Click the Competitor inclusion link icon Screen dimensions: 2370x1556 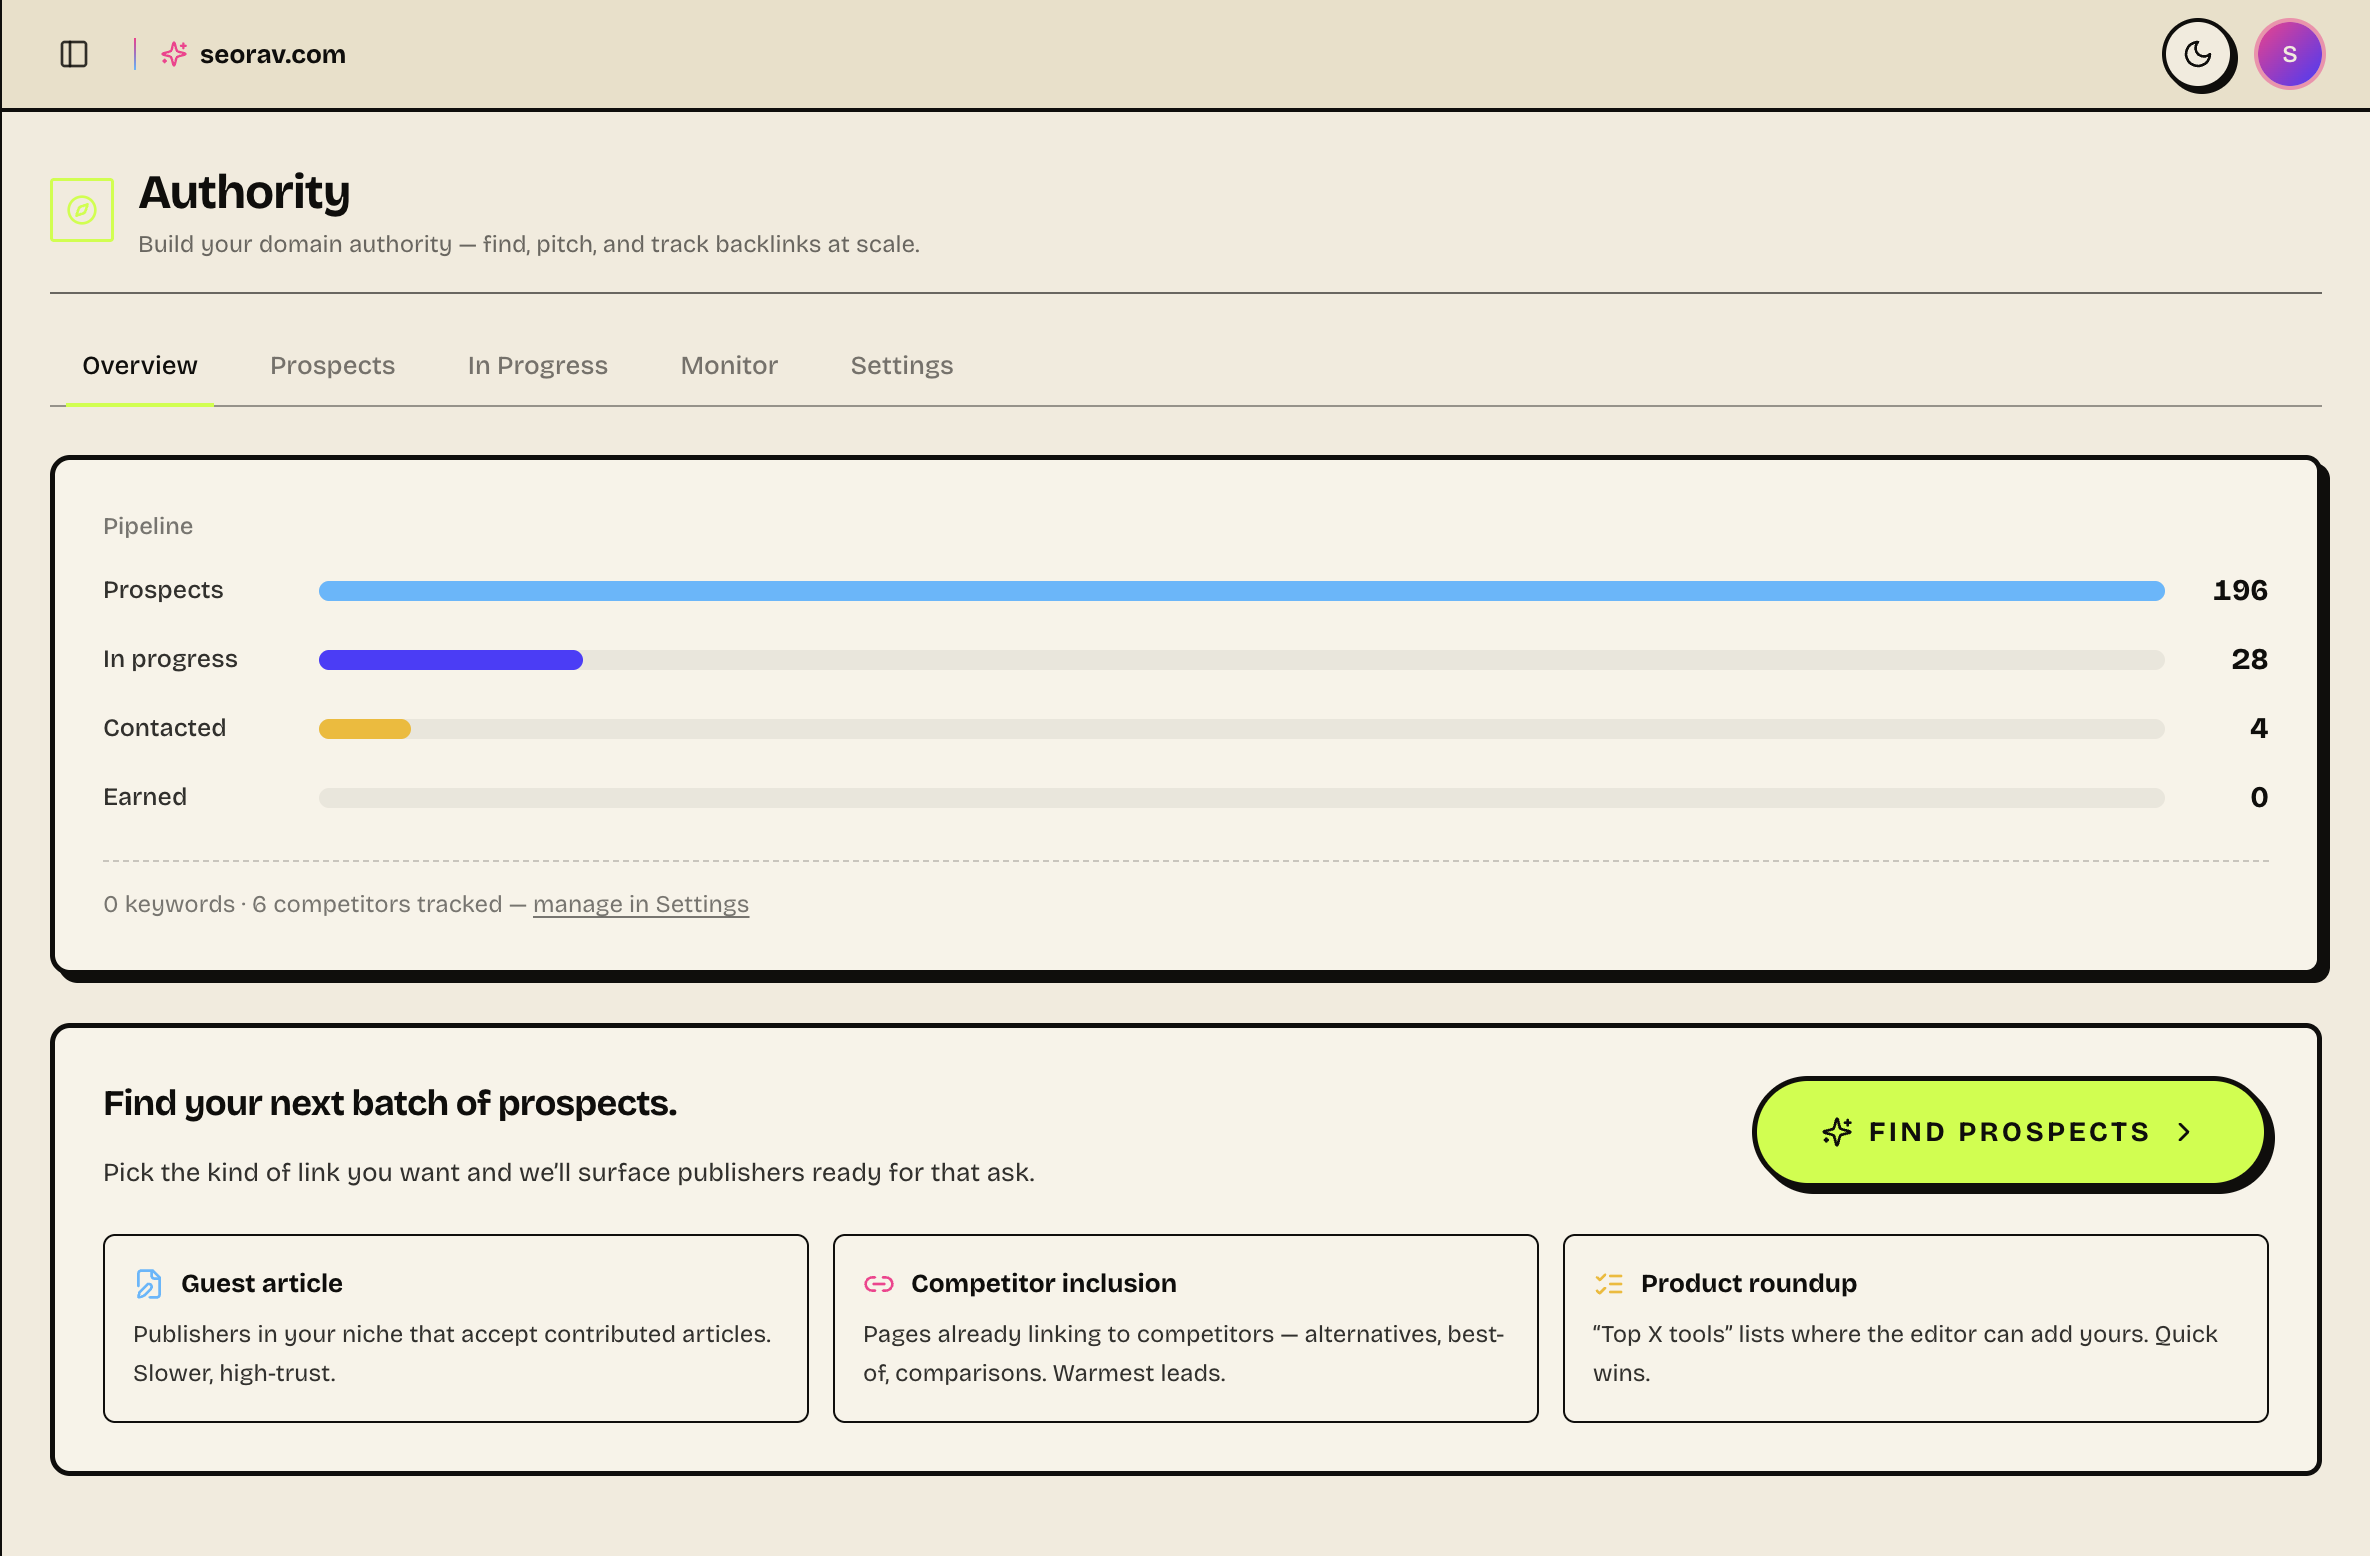pos(879,1284)
